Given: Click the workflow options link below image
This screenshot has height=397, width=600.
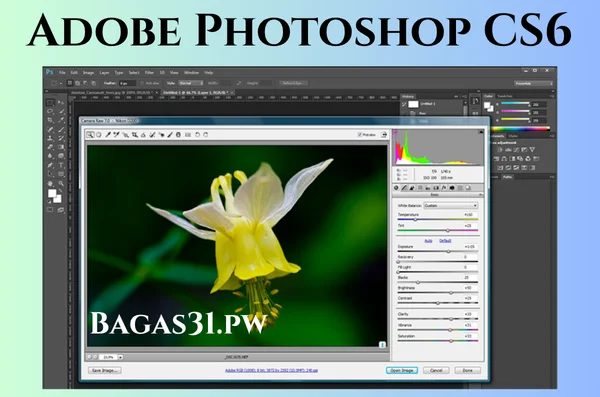Looking at the screenshot, I should (271, 371).
